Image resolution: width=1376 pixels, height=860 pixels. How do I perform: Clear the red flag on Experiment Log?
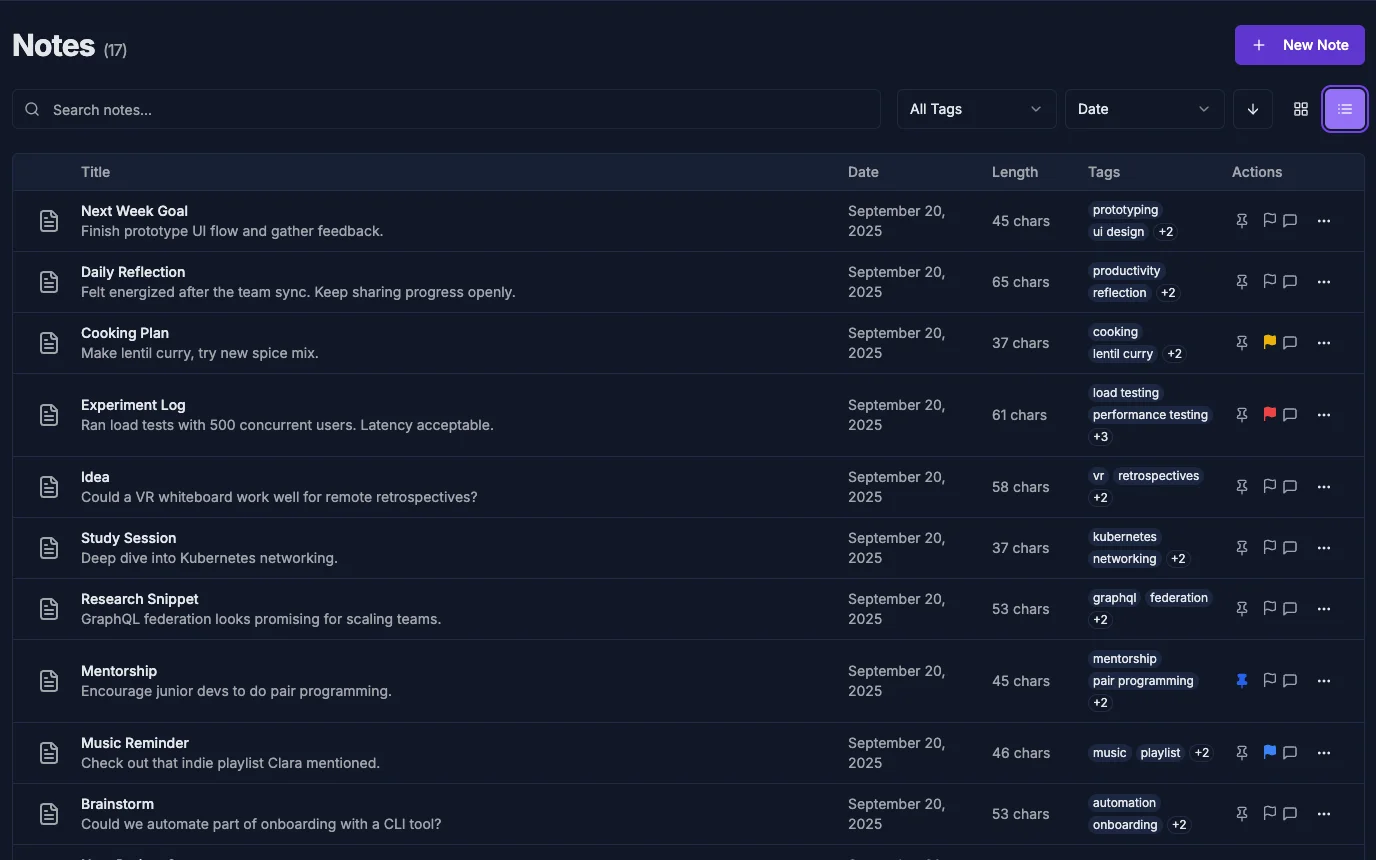pos(1269,414)
